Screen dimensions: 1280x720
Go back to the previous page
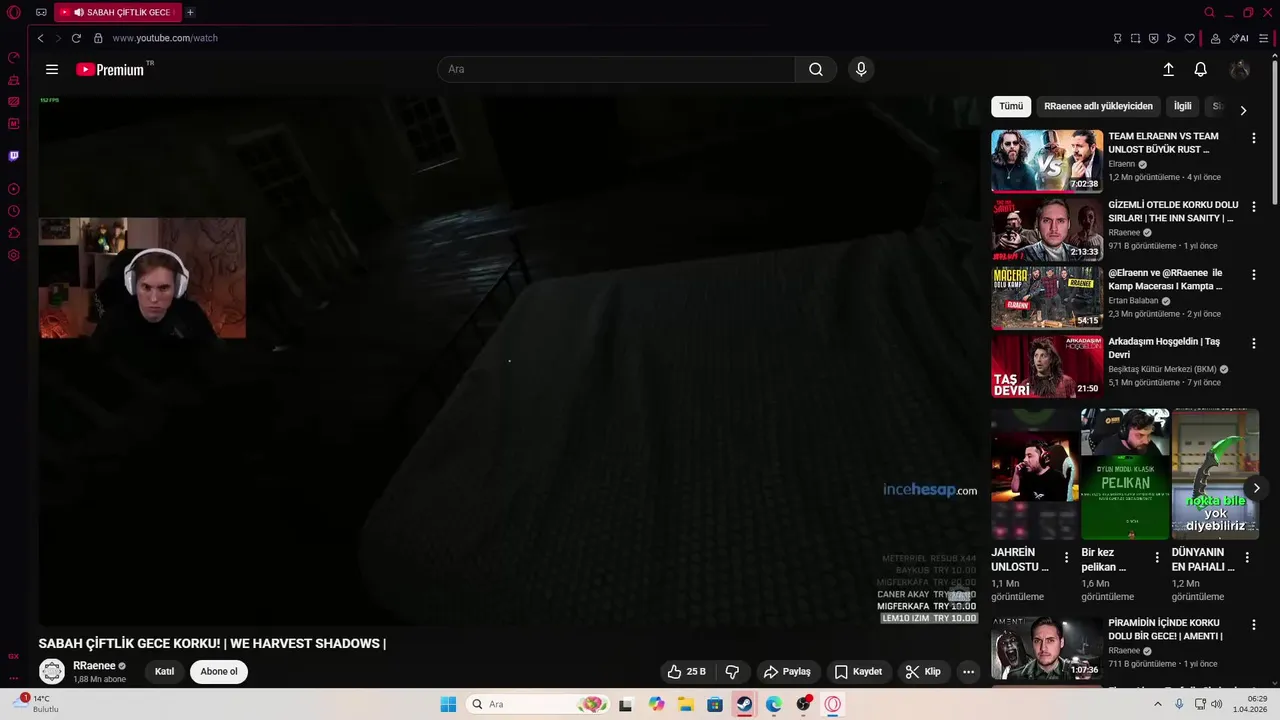pyautogui.click(x=40, y=38)
